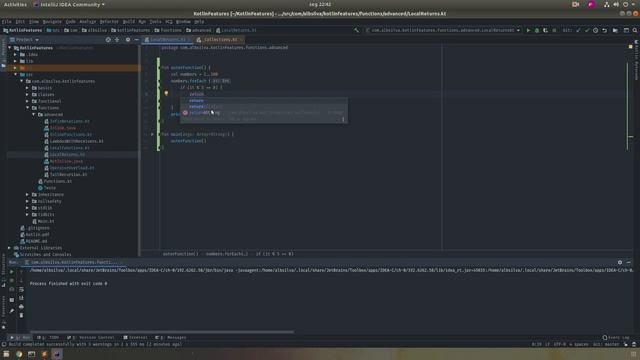Collapse the KotlinFeatures root node

click(10, 48)
